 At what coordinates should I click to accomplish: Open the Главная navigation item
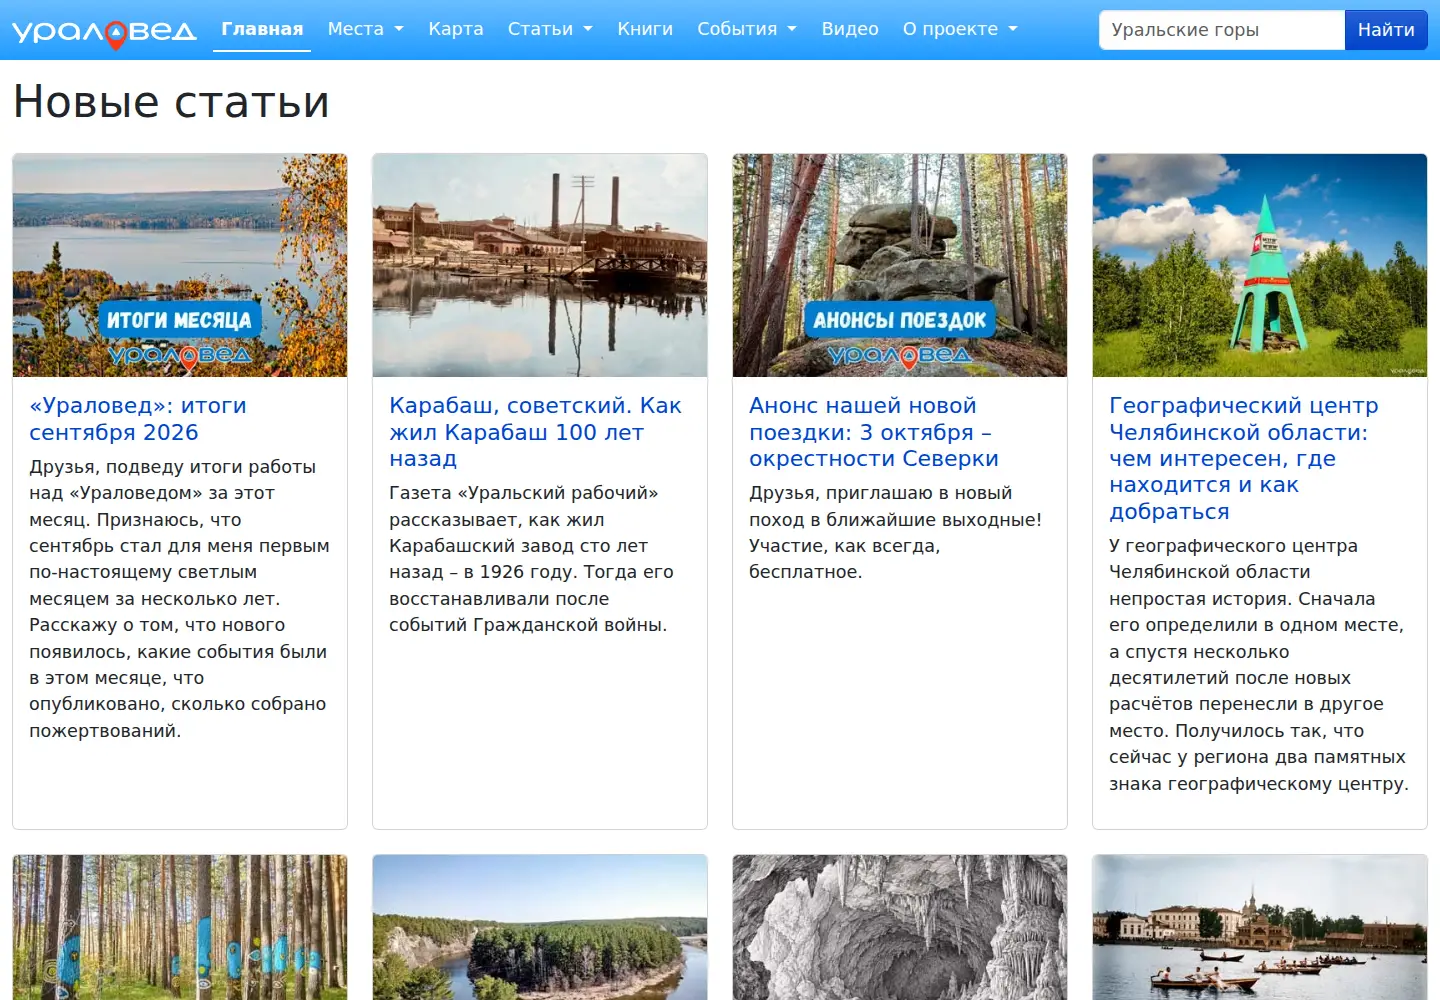262,29
